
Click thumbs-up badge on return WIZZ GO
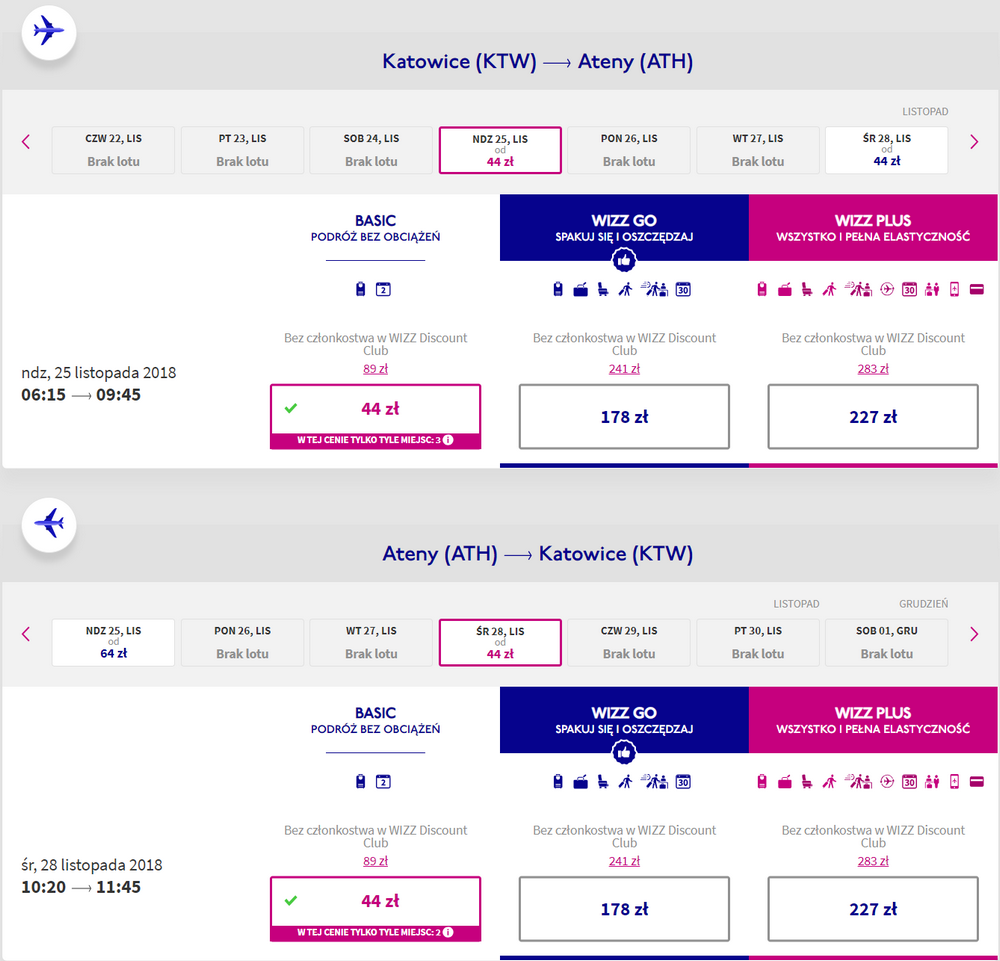coord(624,752)
